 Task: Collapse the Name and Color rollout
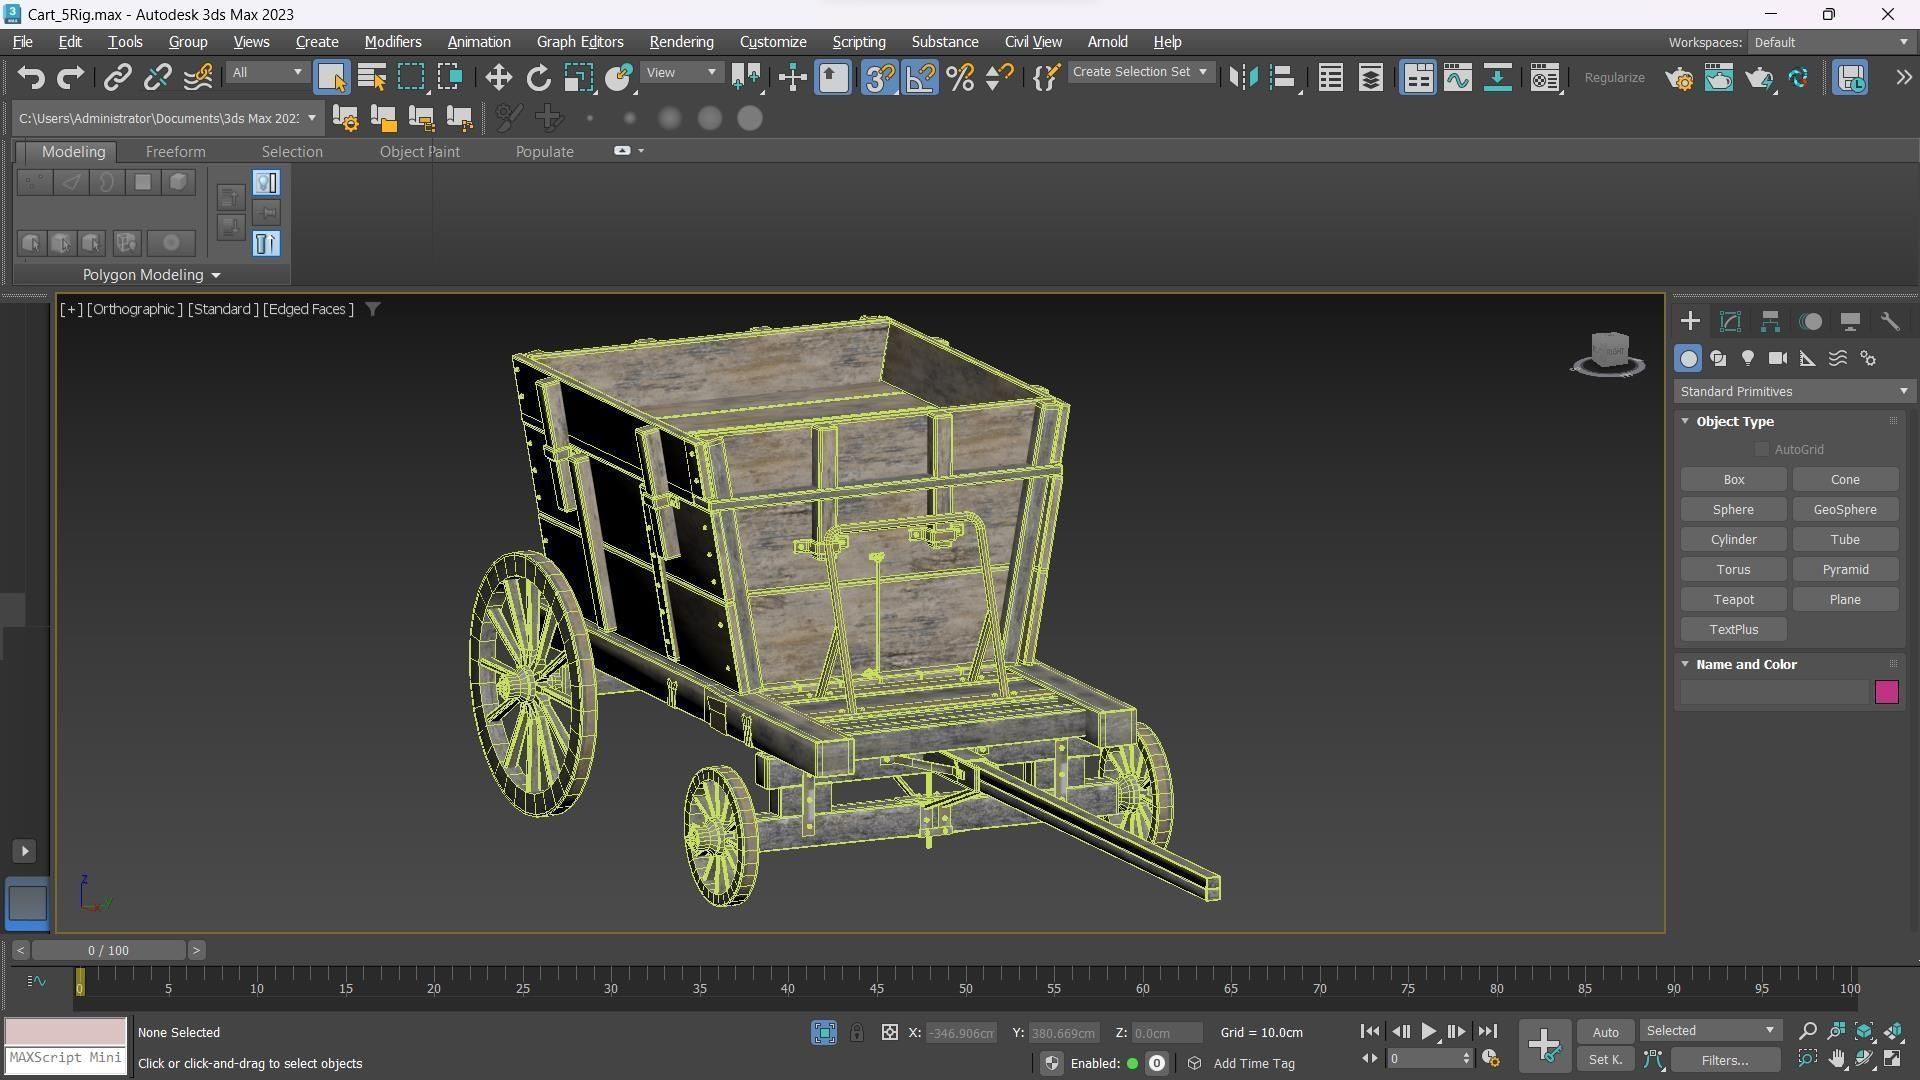[1685, 664]
